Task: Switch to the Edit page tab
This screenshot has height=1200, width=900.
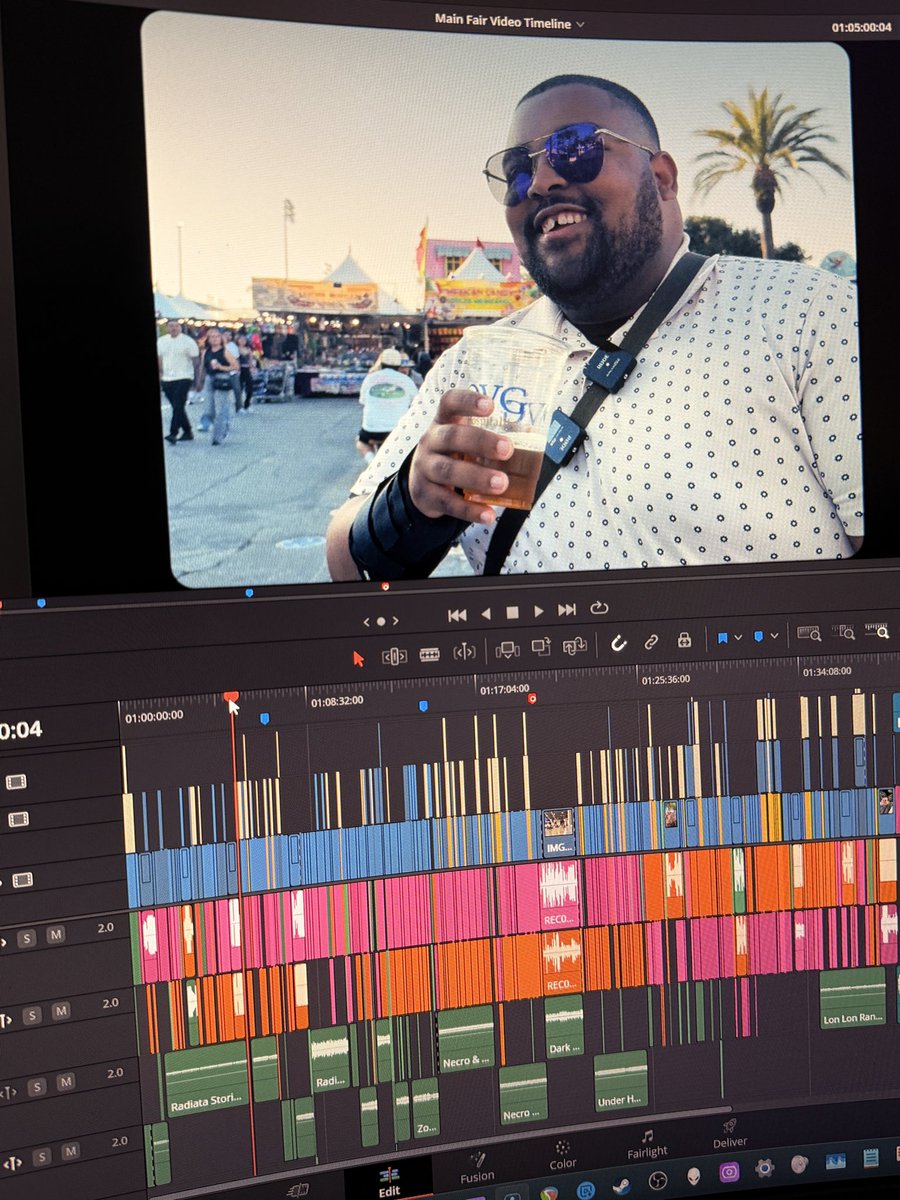Action: tap(389, 1180)
